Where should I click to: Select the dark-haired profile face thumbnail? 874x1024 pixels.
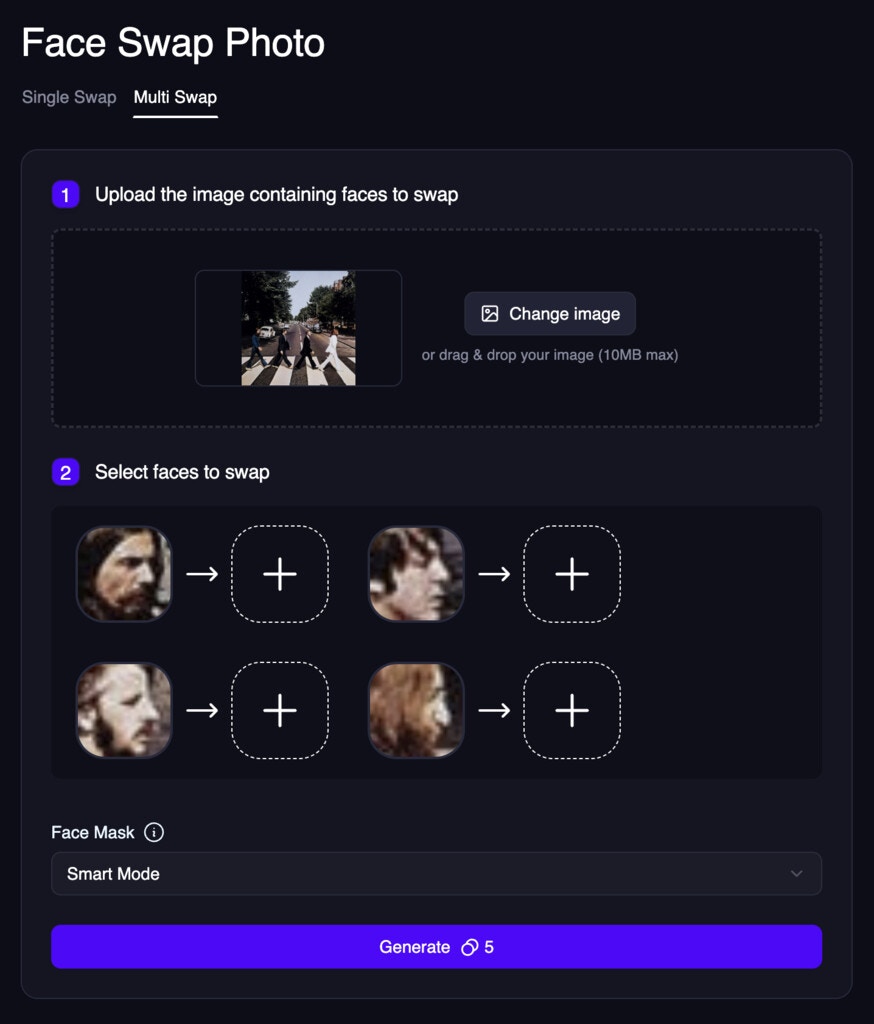(416, 574)
